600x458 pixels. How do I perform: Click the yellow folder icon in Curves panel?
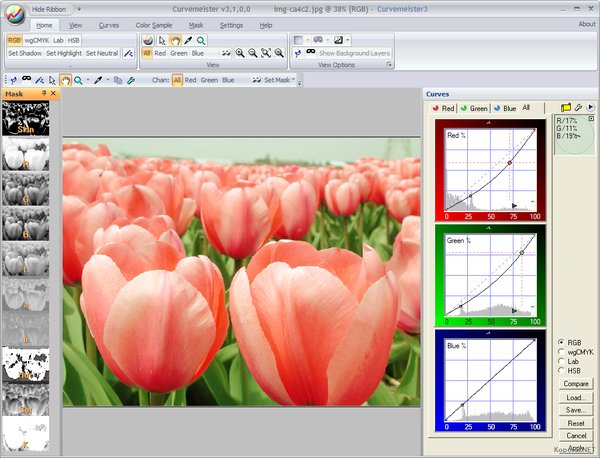pos(566,106)
